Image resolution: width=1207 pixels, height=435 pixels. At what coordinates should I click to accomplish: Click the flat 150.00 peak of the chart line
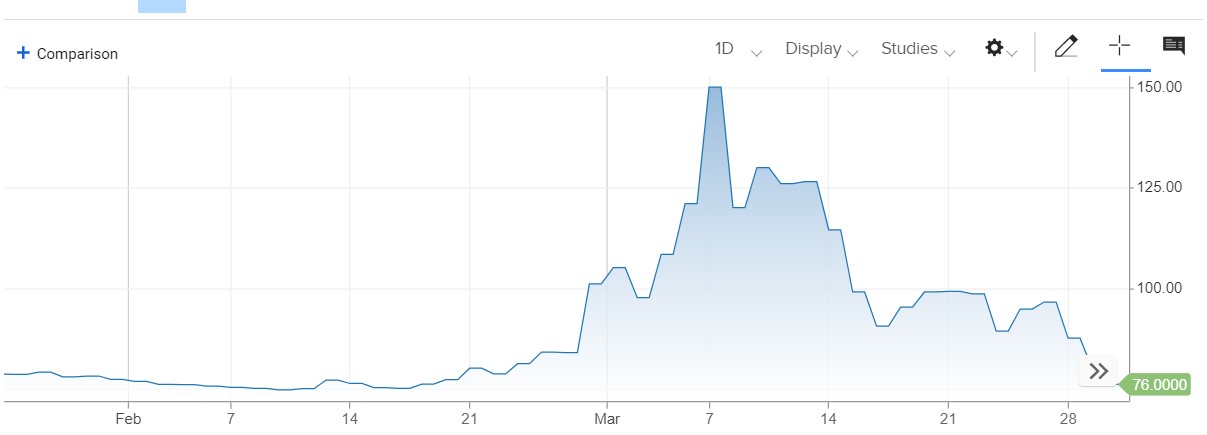click(714, 88)
